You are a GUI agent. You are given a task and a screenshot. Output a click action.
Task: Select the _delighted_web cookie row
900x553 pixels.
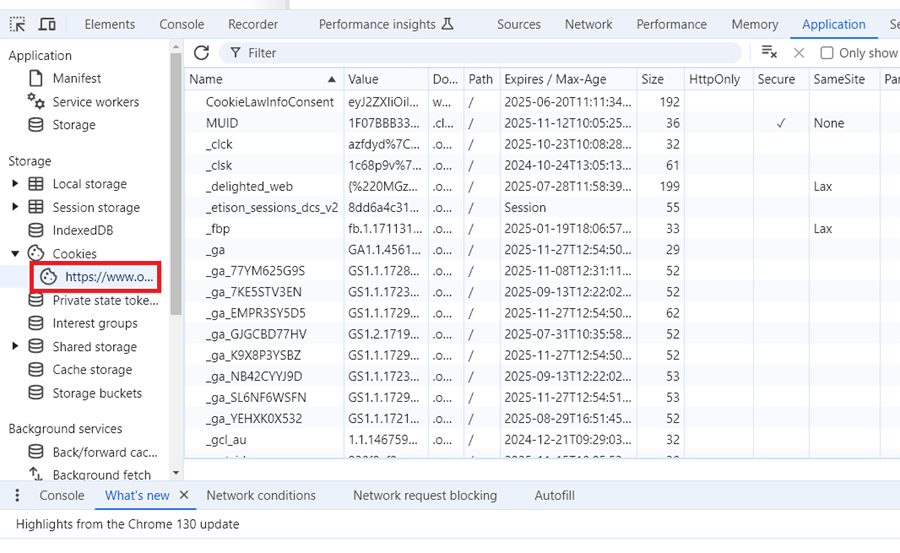pyautogui.click(x=542, y=186)
